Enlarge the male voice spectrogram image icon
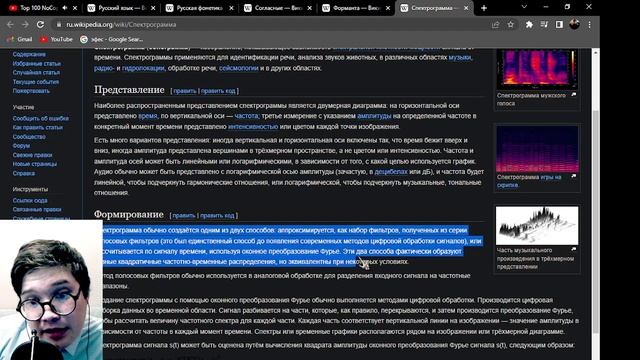The width and height of the screenshot is (640, 360). 573,95
